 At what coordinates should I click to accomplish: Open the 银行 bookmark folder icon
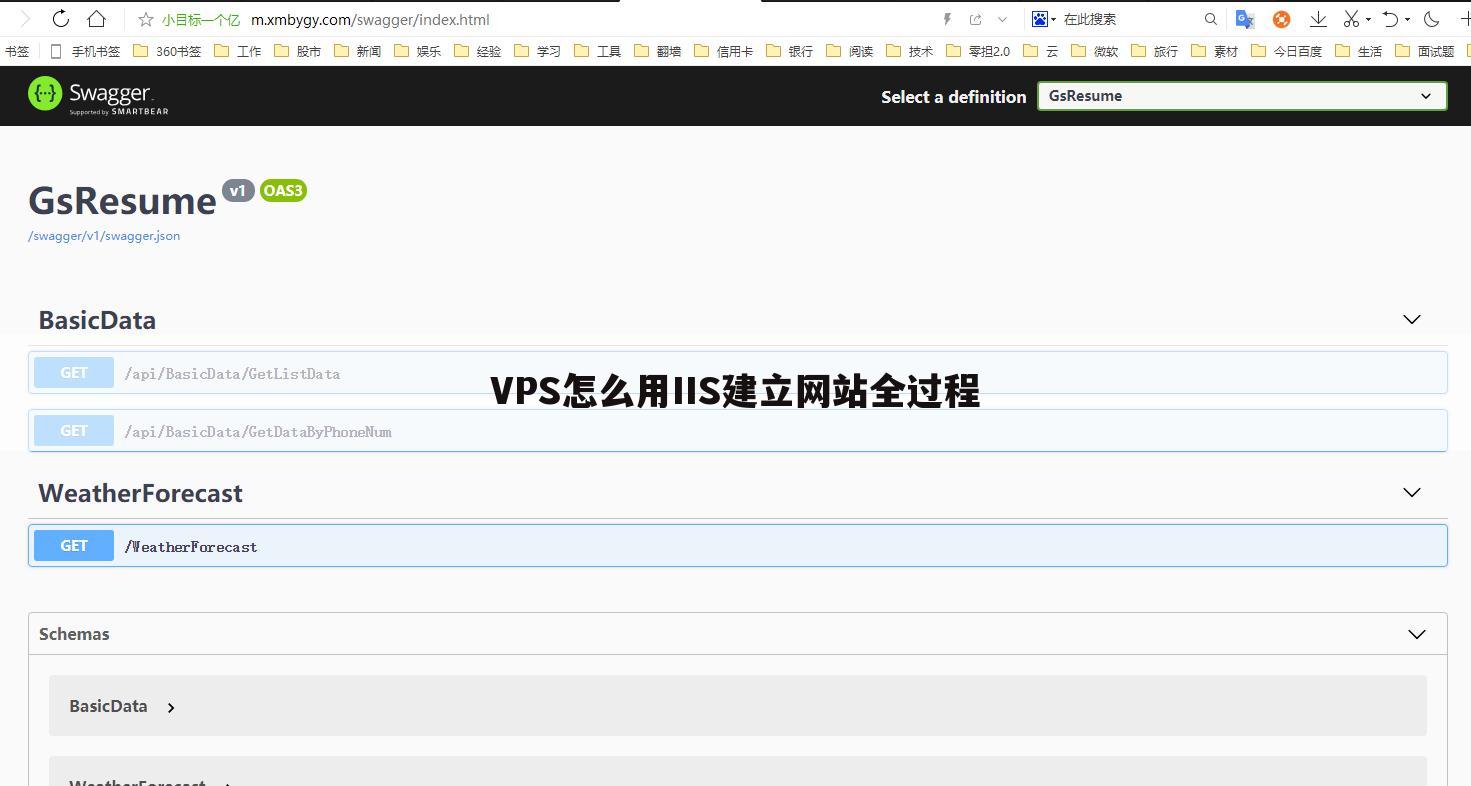774,50
